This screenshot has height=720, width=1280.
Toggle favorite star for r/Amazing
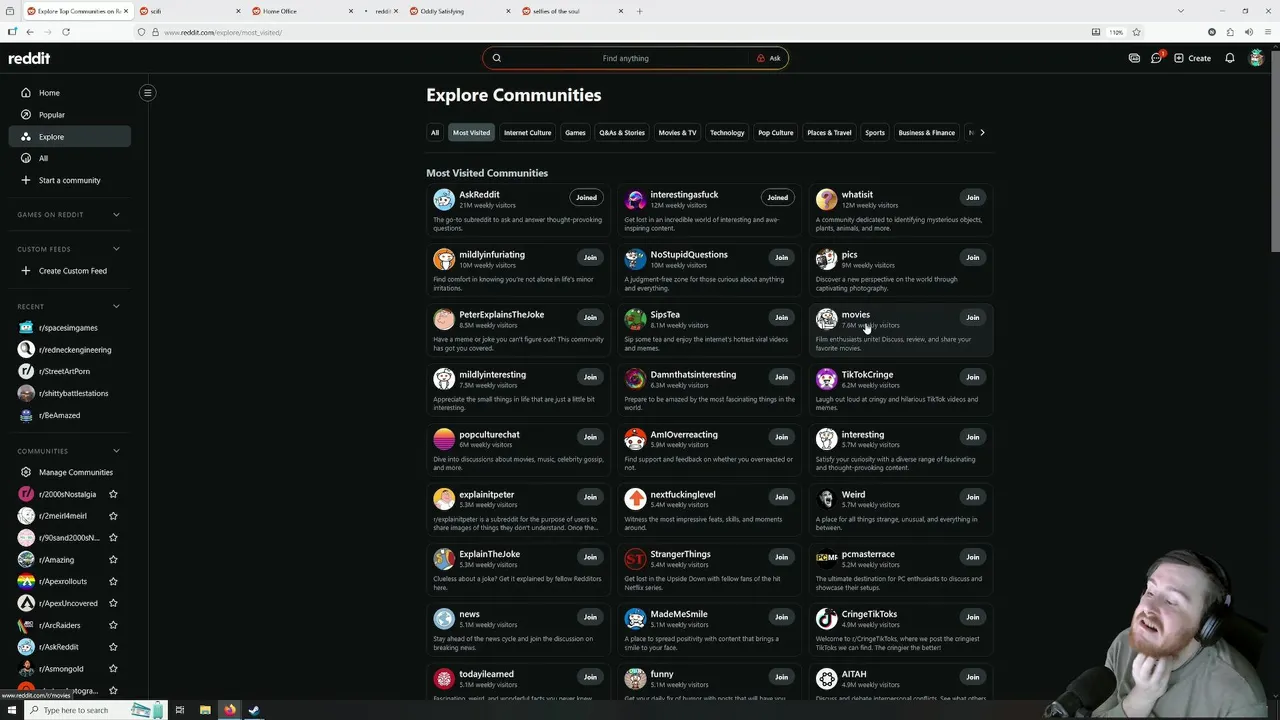[x=113, y=560]
